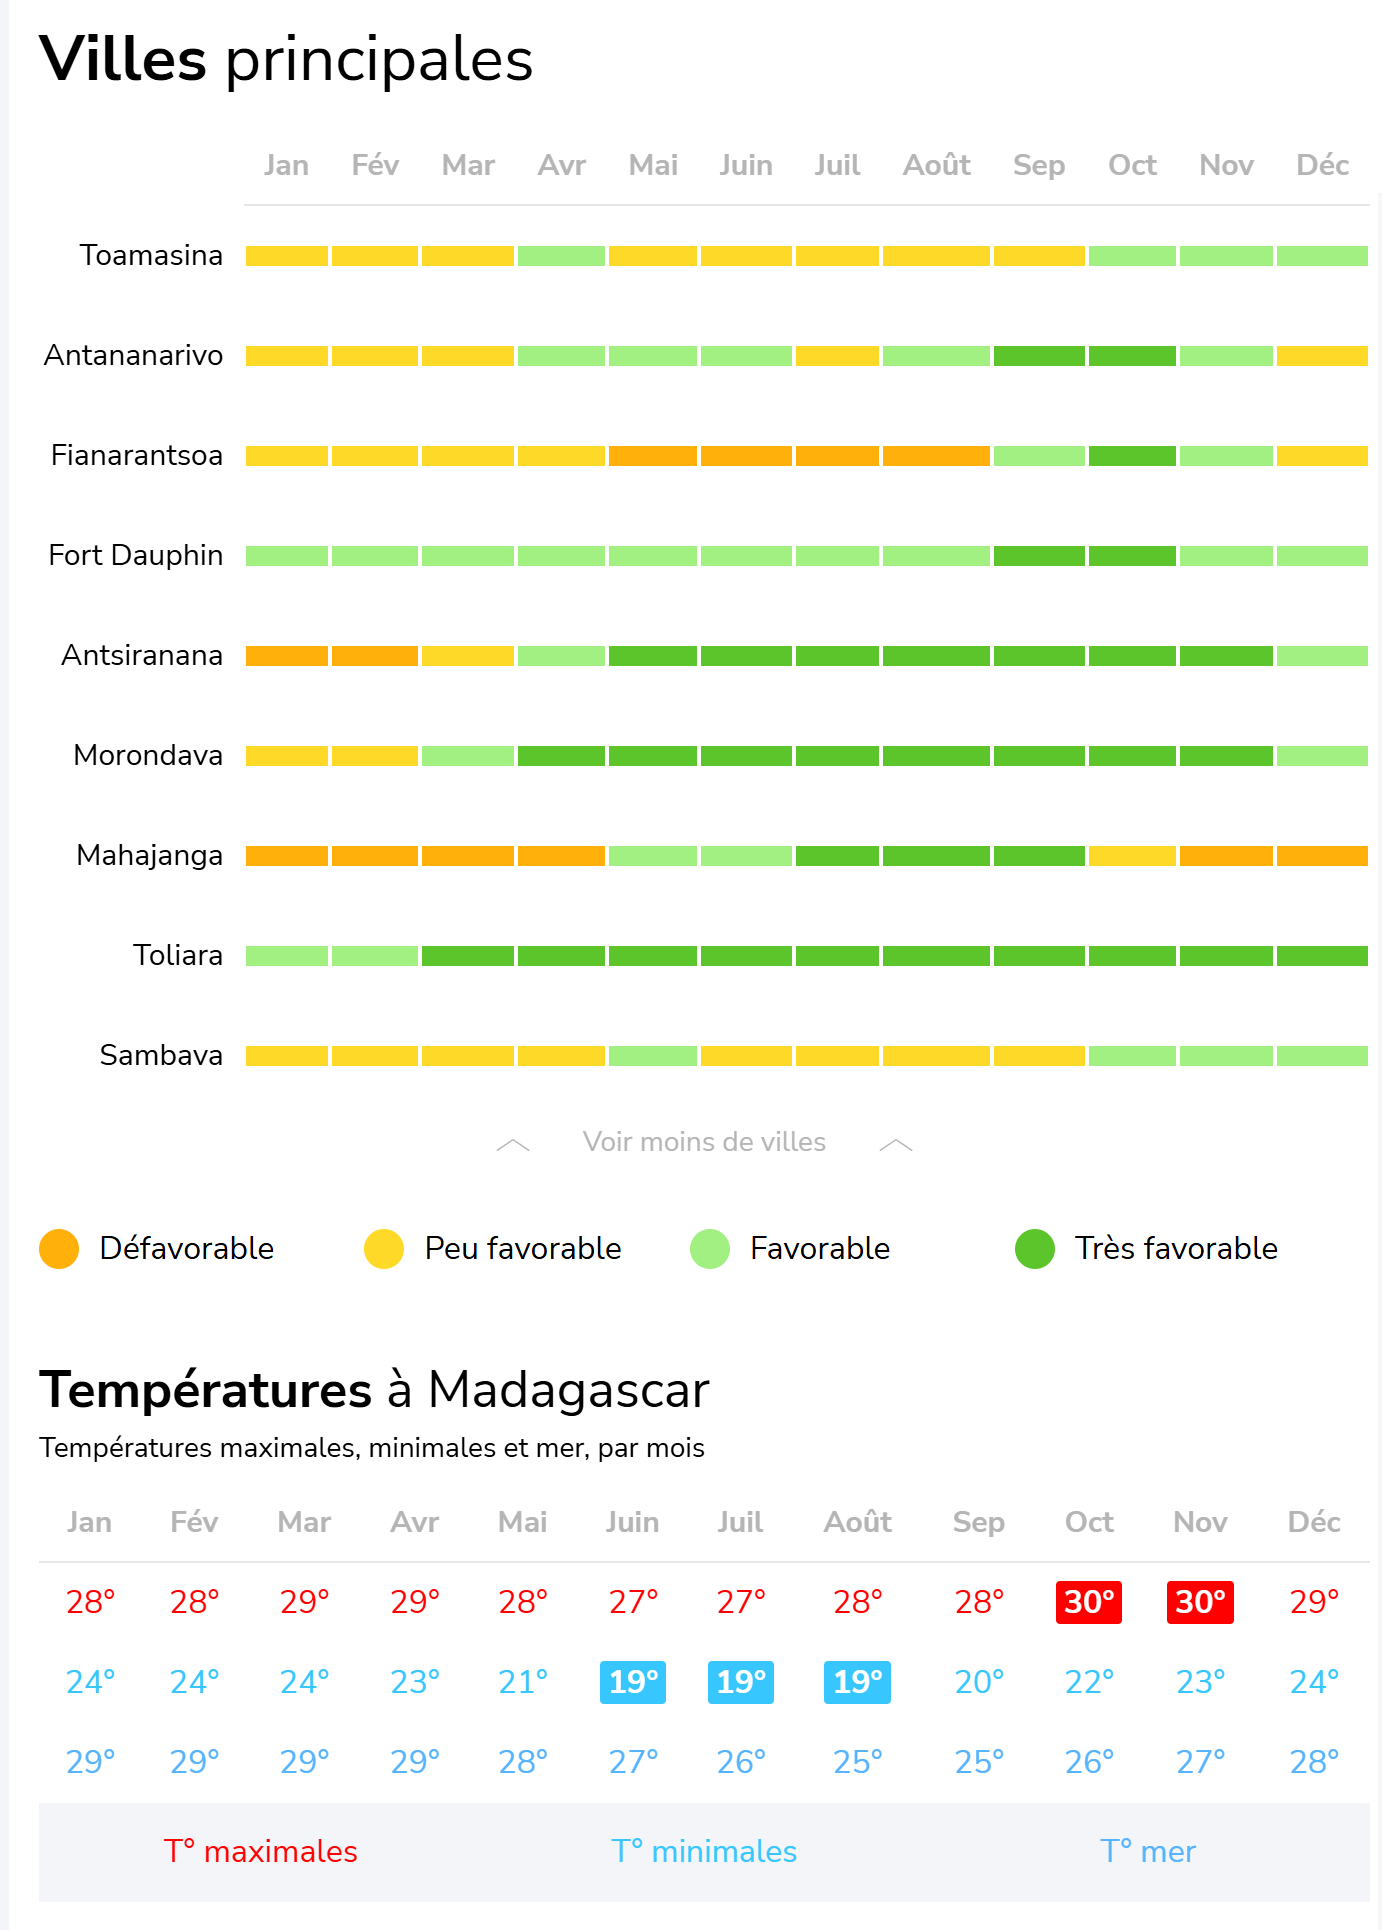This screenshot has width=1382, height=1930.
Task: Click highlighted 30° October max temperature
Action: click(x=1089, y=1602)
